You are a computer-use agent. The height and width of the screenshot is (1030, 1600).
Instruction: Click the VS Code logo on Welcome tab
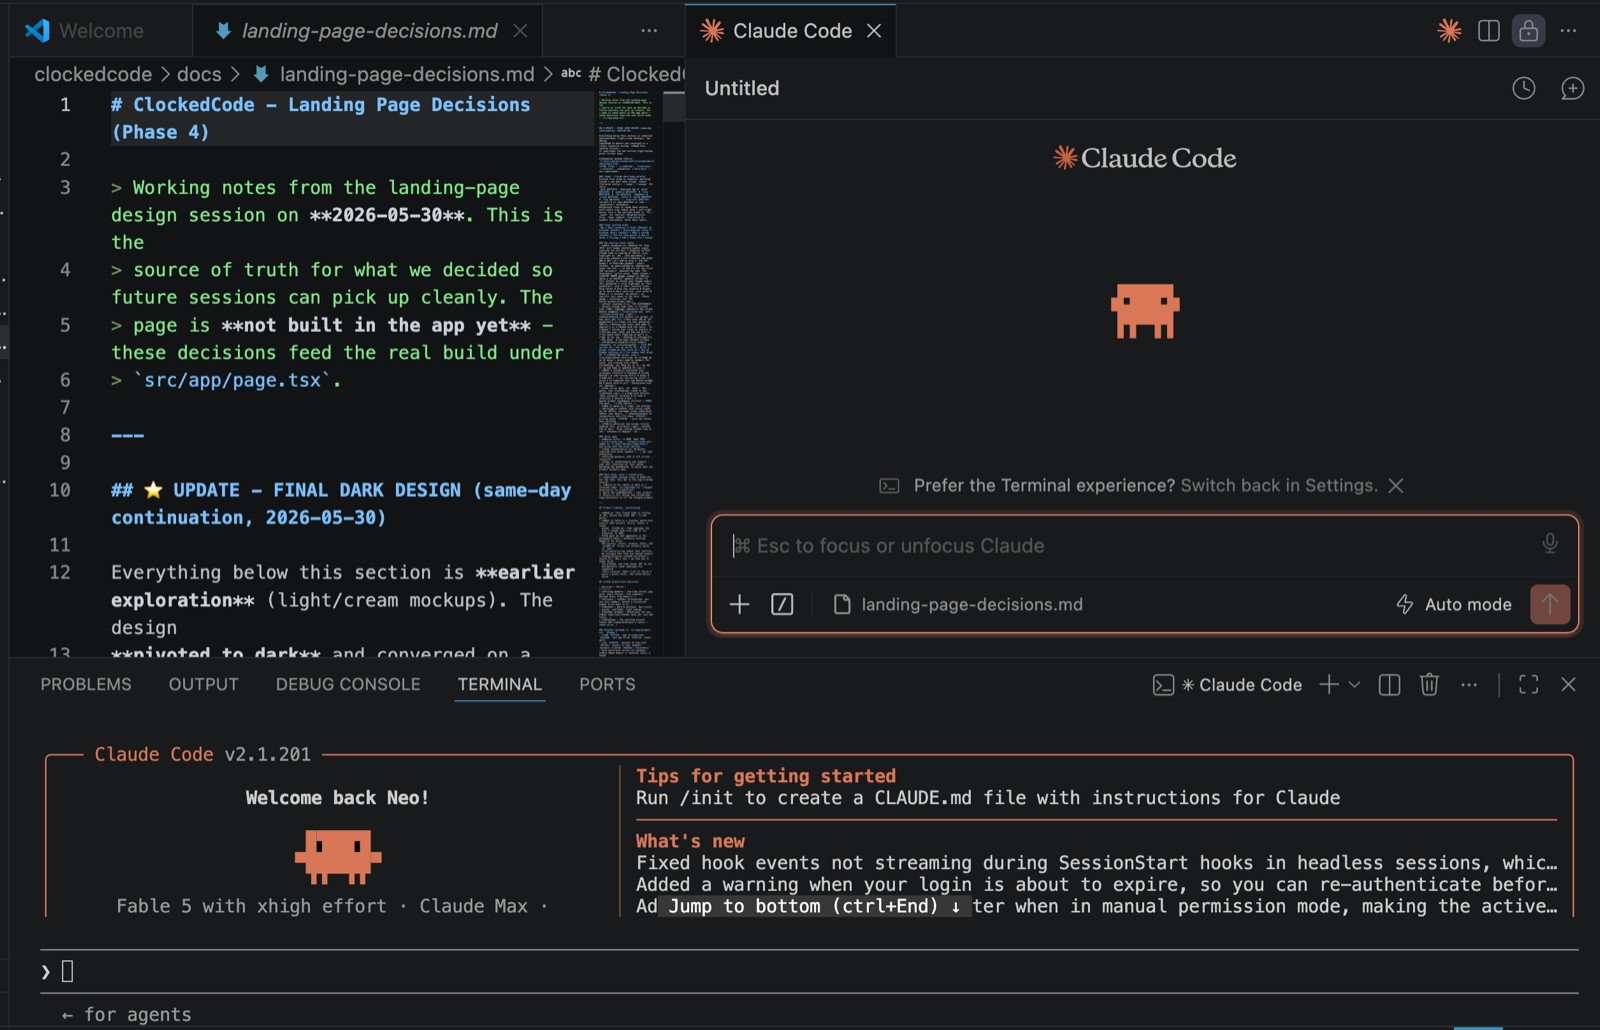click(38, 31)
